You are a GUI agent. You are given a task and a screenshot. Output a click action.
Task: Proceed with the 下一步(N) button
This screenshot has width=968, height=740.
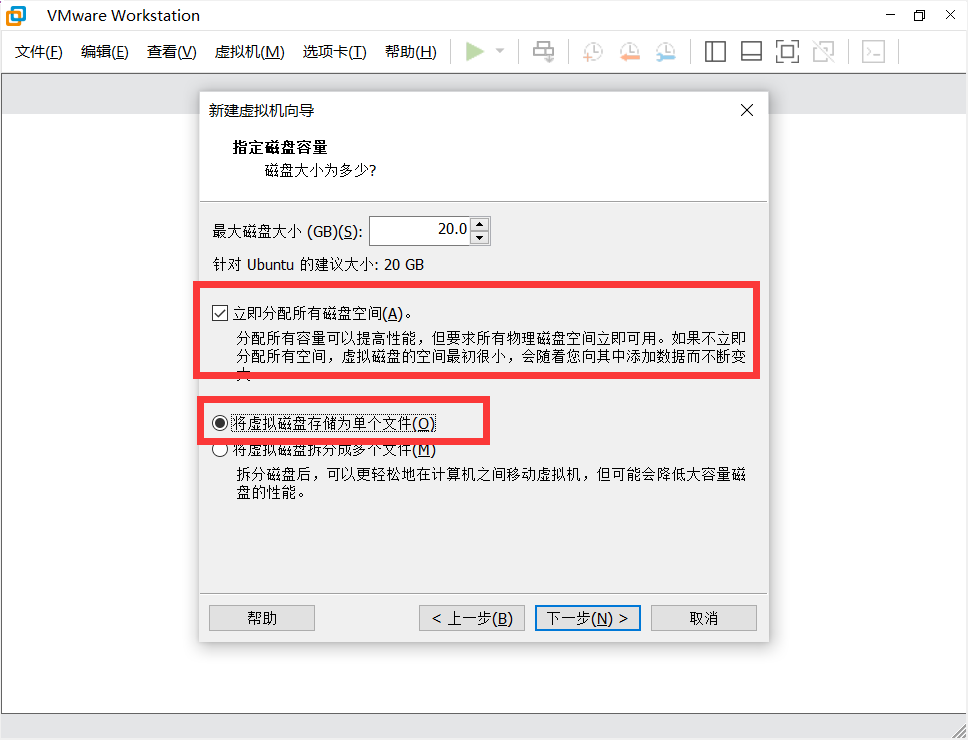coord(588,618)
